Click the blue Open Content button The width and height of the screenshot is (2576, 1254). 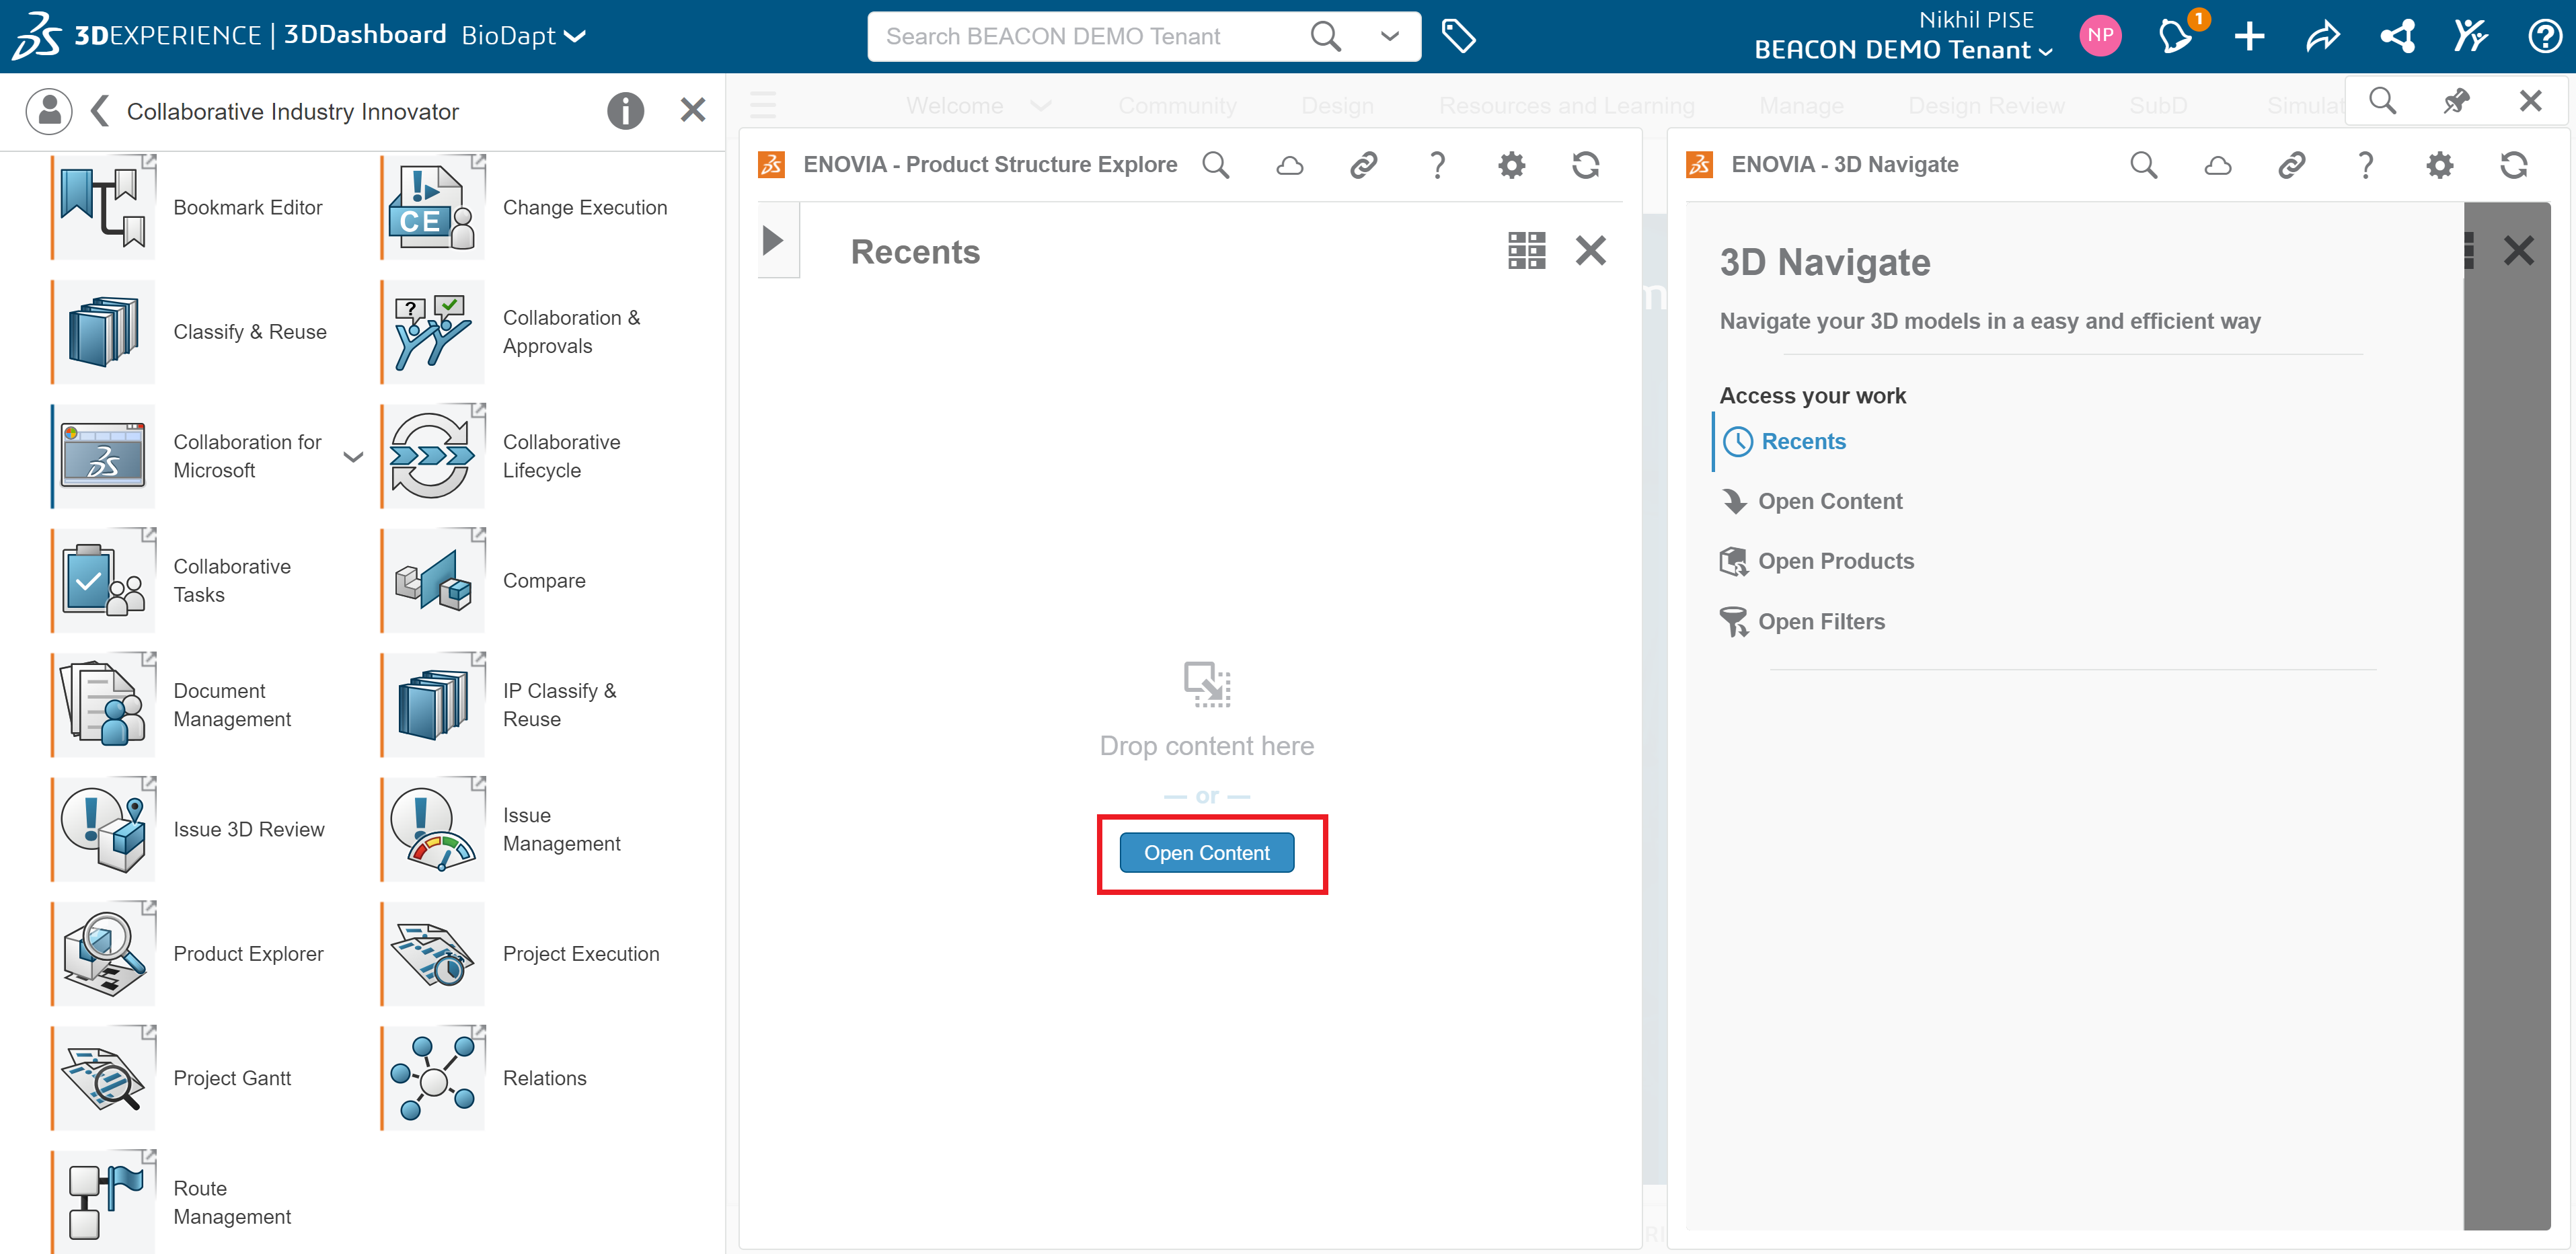[1207, 853]
